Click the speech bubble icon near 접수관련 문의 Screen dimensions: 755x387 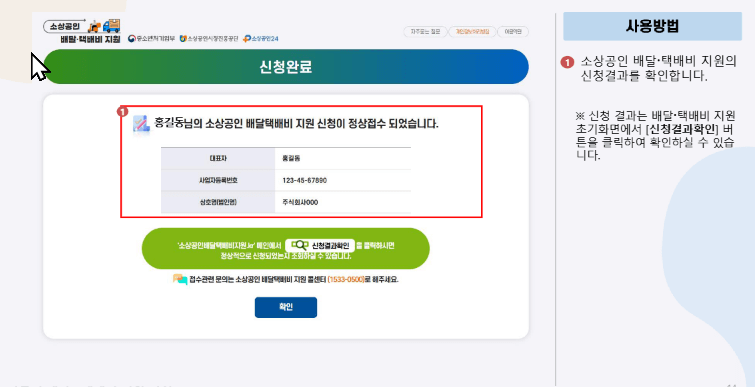[x=180, y=280]
